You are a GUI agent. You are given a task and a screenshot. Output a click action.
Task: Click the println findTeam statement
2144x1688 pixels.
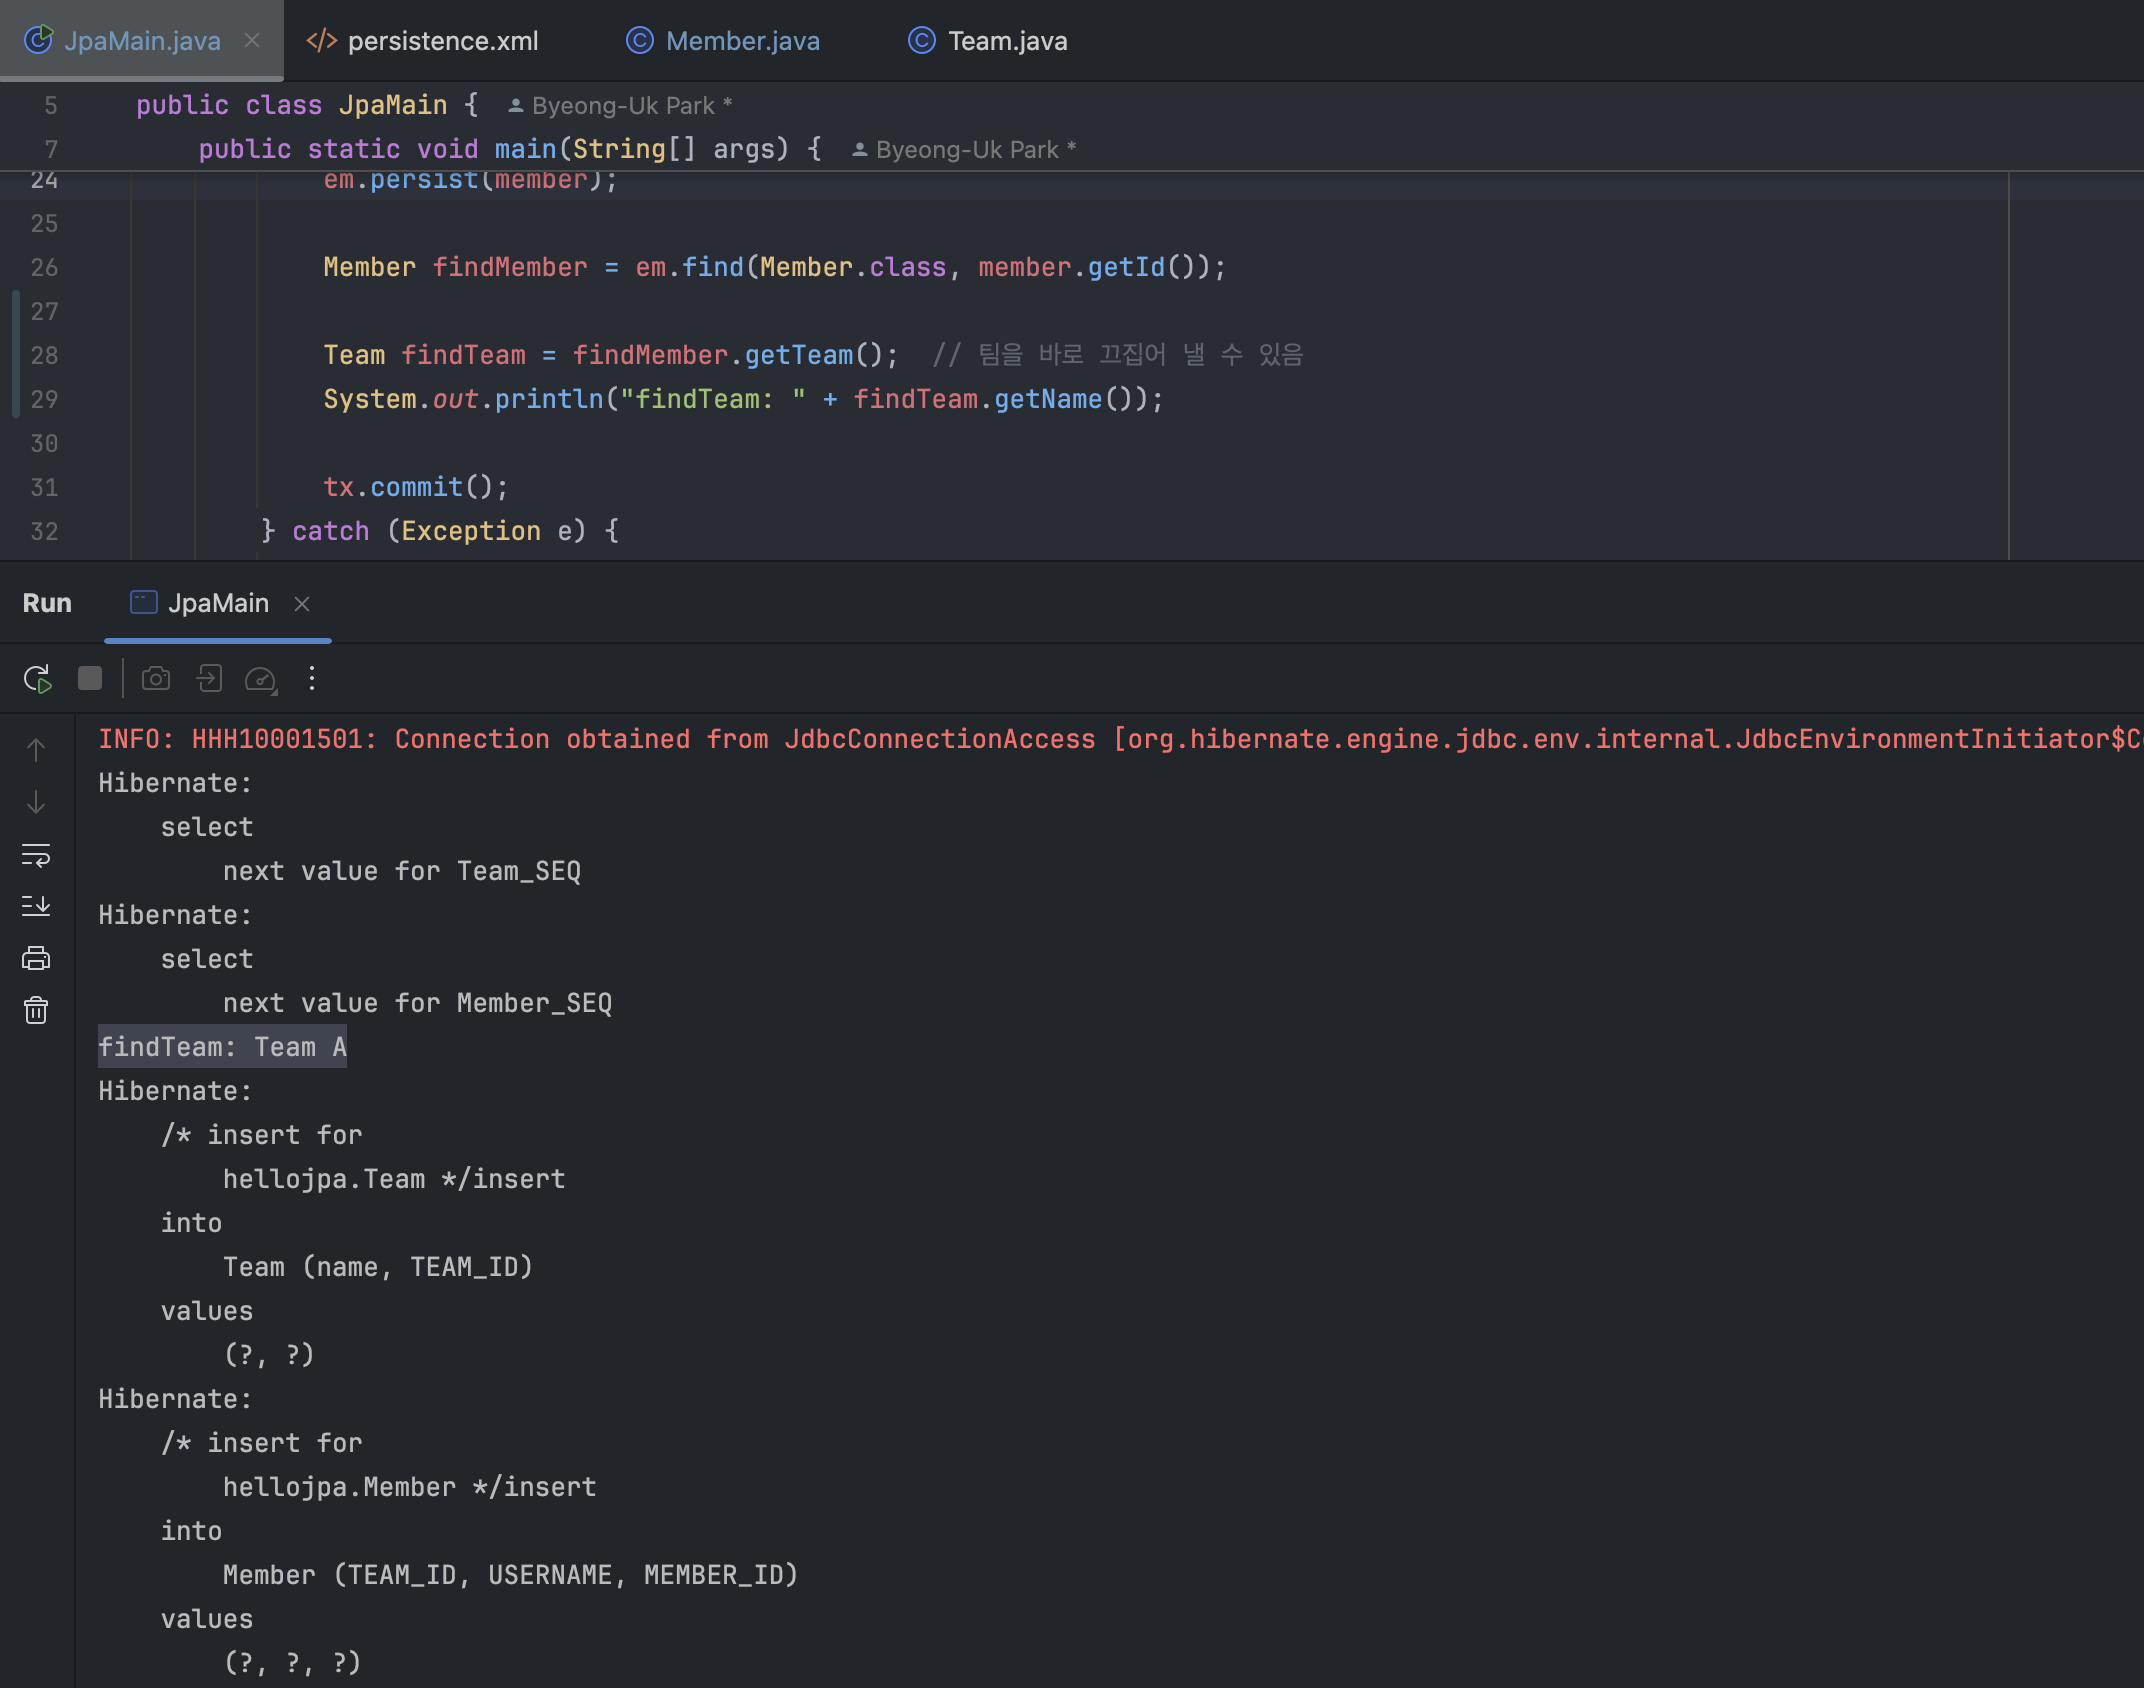tap(743, 399)
